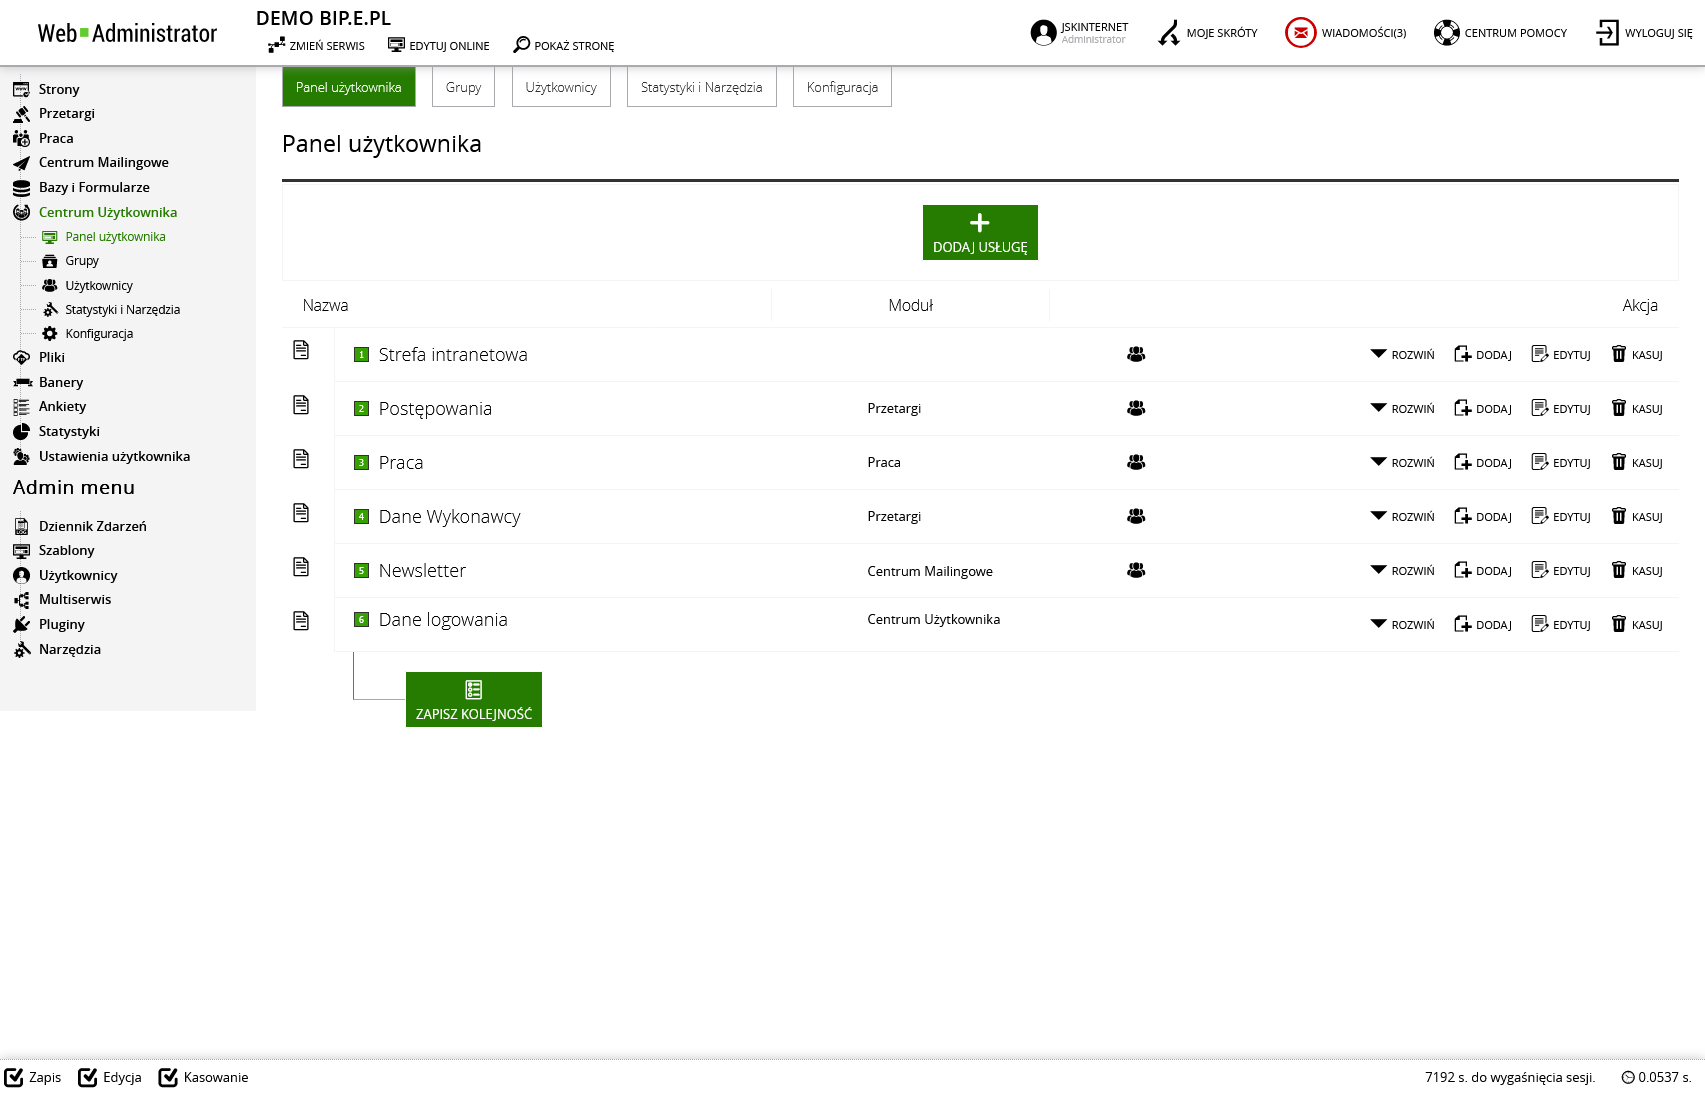Click the document icon beside Dane Wykonawcy
1705x1094 pixels.
(301, 513)
